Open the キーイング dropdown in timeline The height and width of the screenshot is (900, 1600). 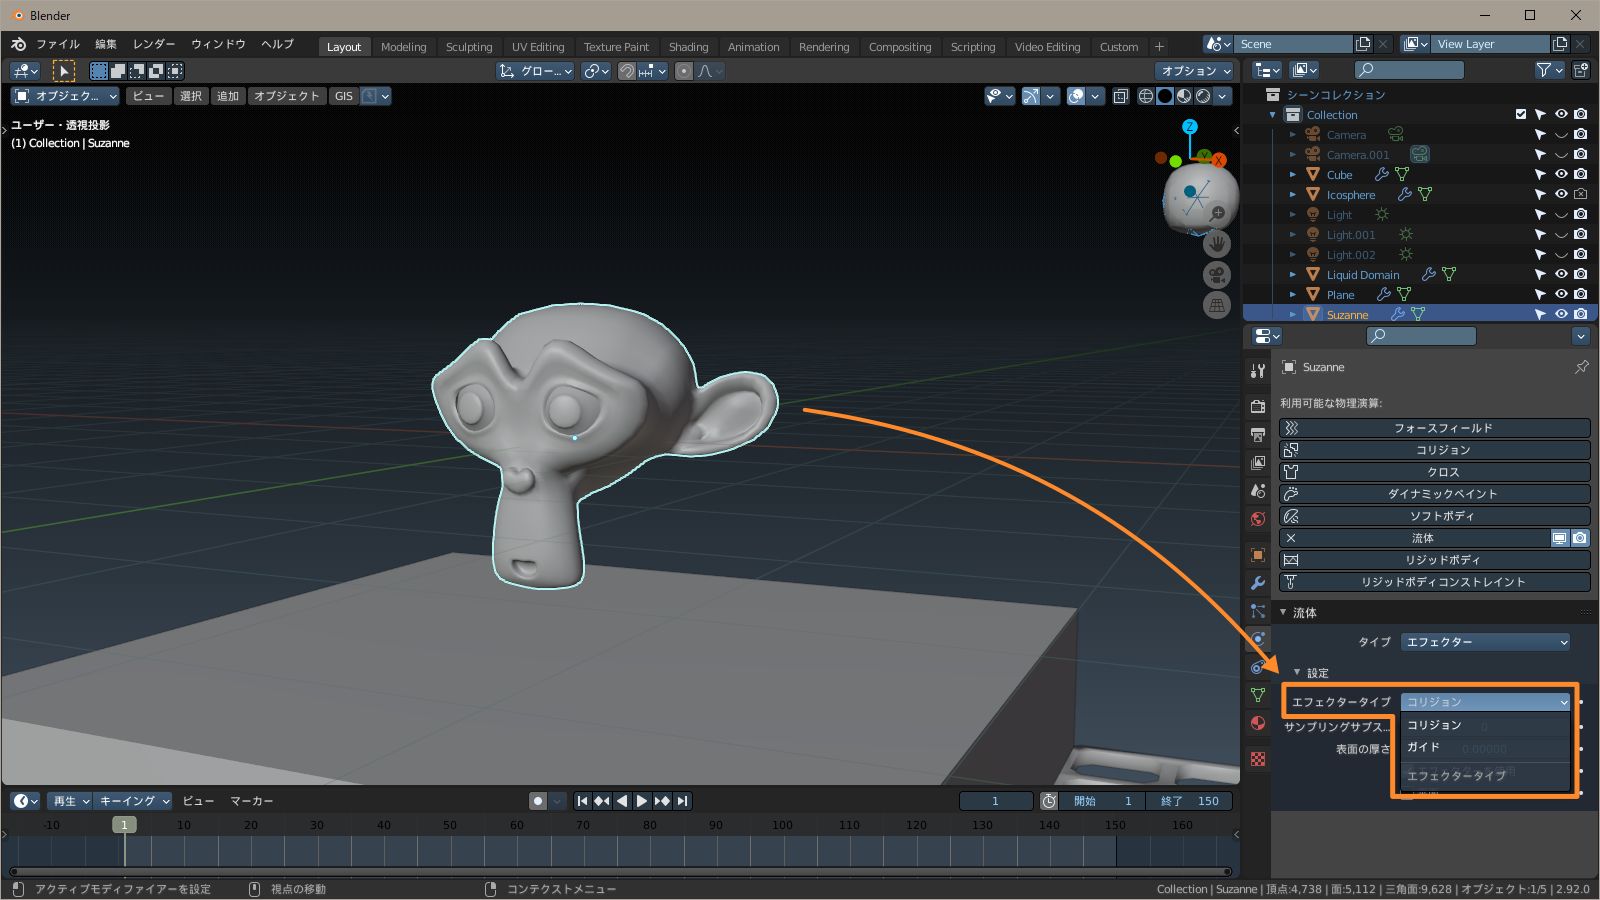pyautogui.click(x=134, y=801)
